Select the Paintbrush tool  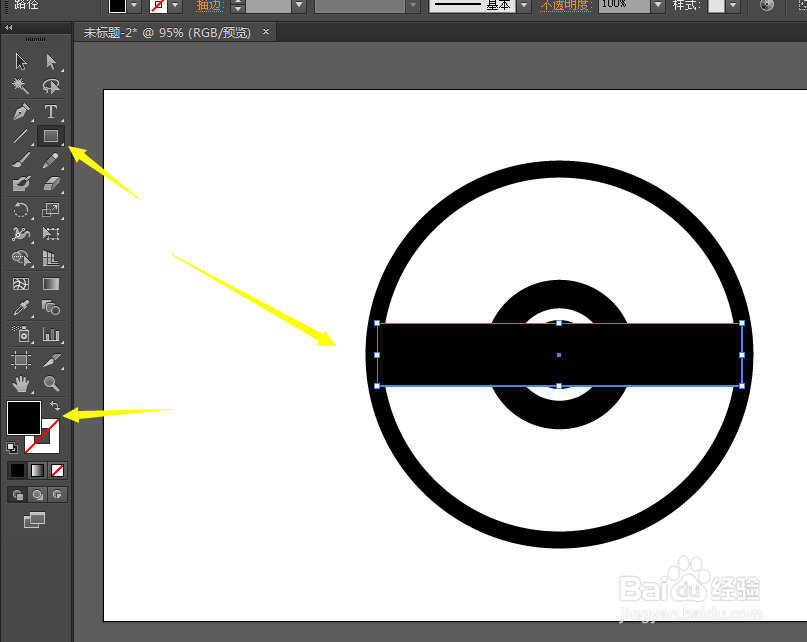point(21,160)
